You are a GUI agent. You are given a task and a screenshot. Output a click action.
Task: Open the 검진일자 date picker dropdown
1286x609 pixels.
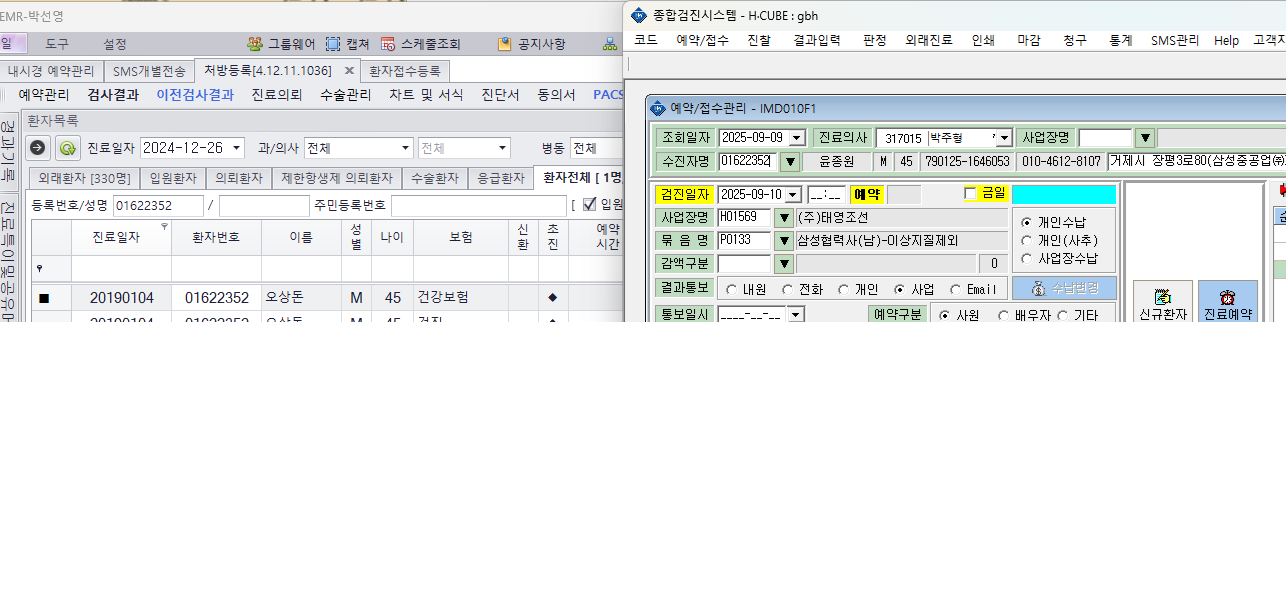tap(794, 194)
